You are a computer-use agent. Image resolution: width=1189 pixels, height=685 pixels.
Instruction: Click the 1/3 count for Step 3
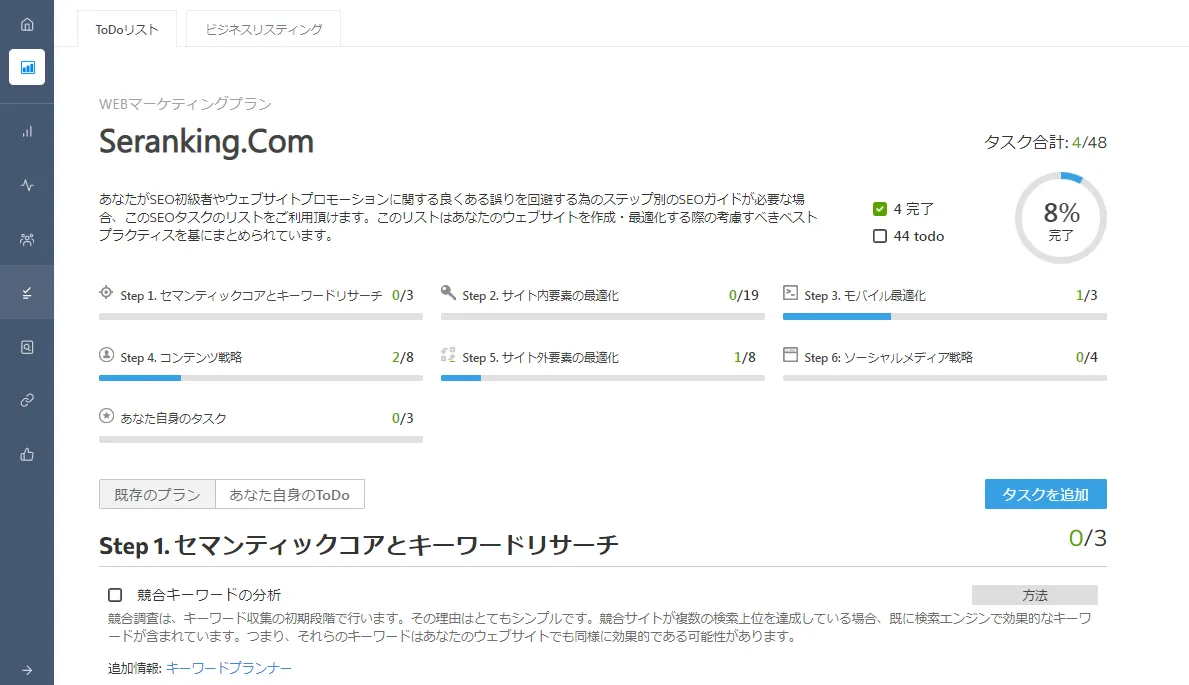click(1087, 295)
